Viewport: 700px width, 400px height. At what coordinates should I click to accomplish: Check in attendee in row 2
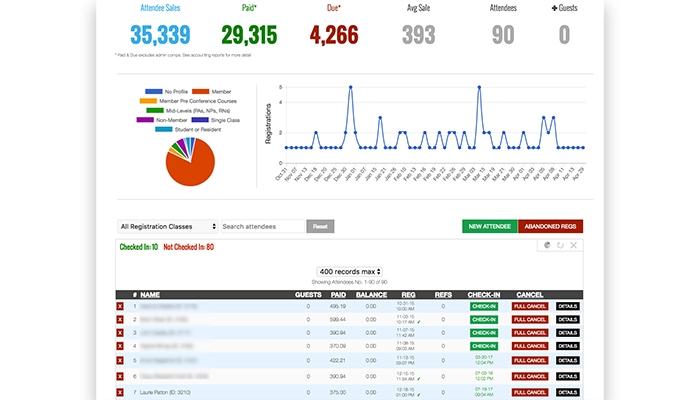484,320
